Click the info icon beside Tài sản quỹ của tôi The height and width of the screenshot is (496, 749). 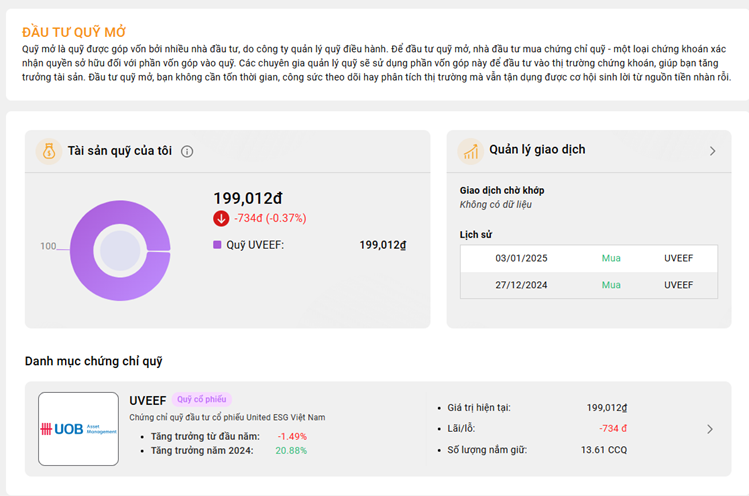point(187,151)
